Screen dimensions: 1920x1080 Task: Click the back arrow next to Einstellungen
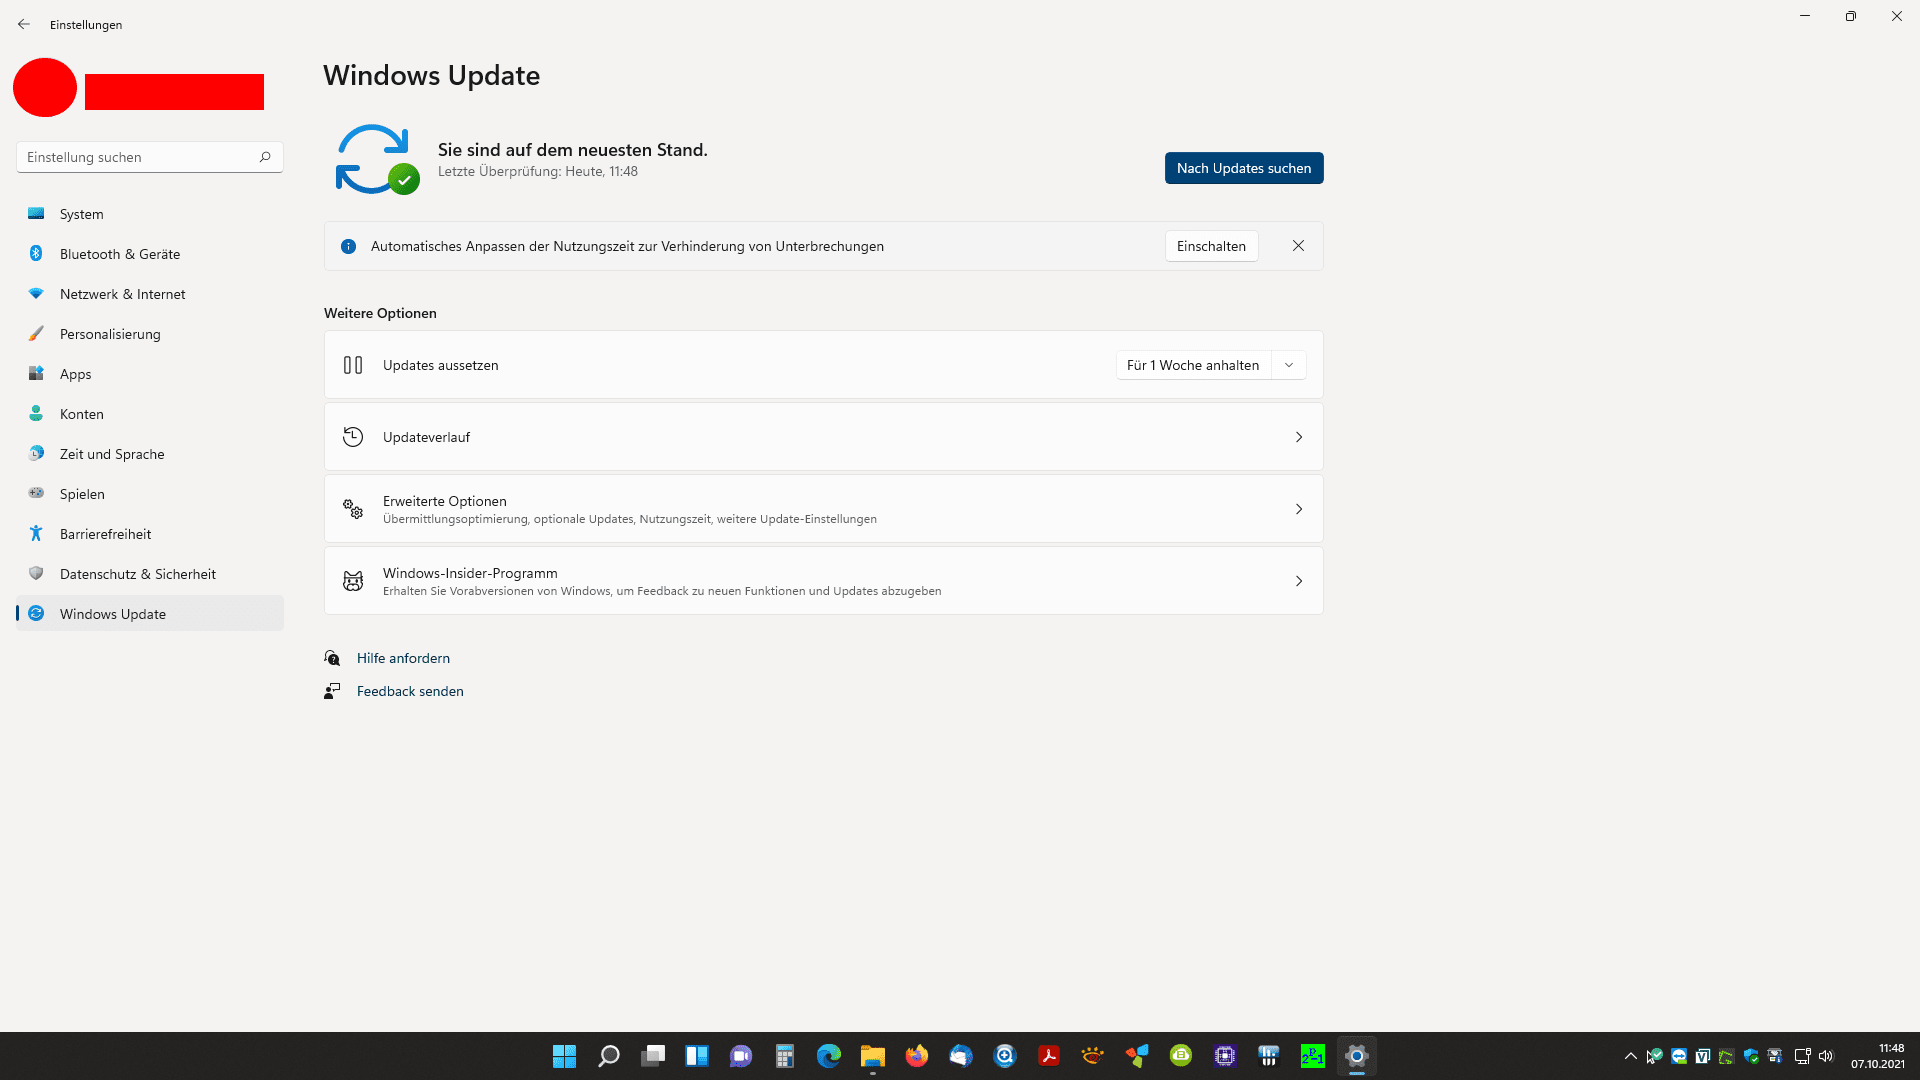pyautogui.click(x=24, y=24)
